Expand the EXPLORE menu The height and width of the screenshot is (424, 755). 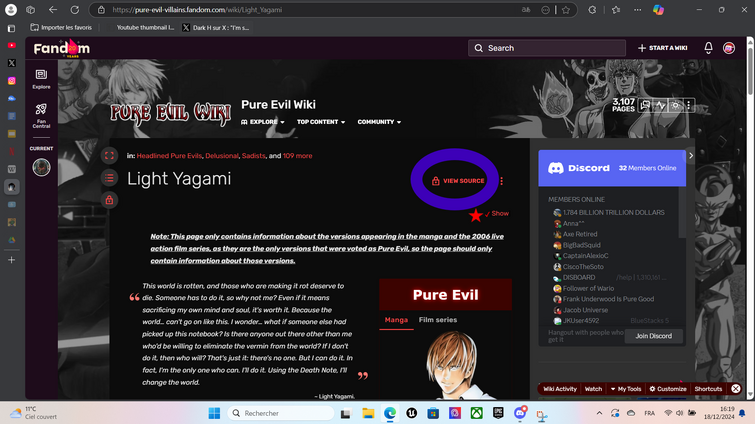263,122
